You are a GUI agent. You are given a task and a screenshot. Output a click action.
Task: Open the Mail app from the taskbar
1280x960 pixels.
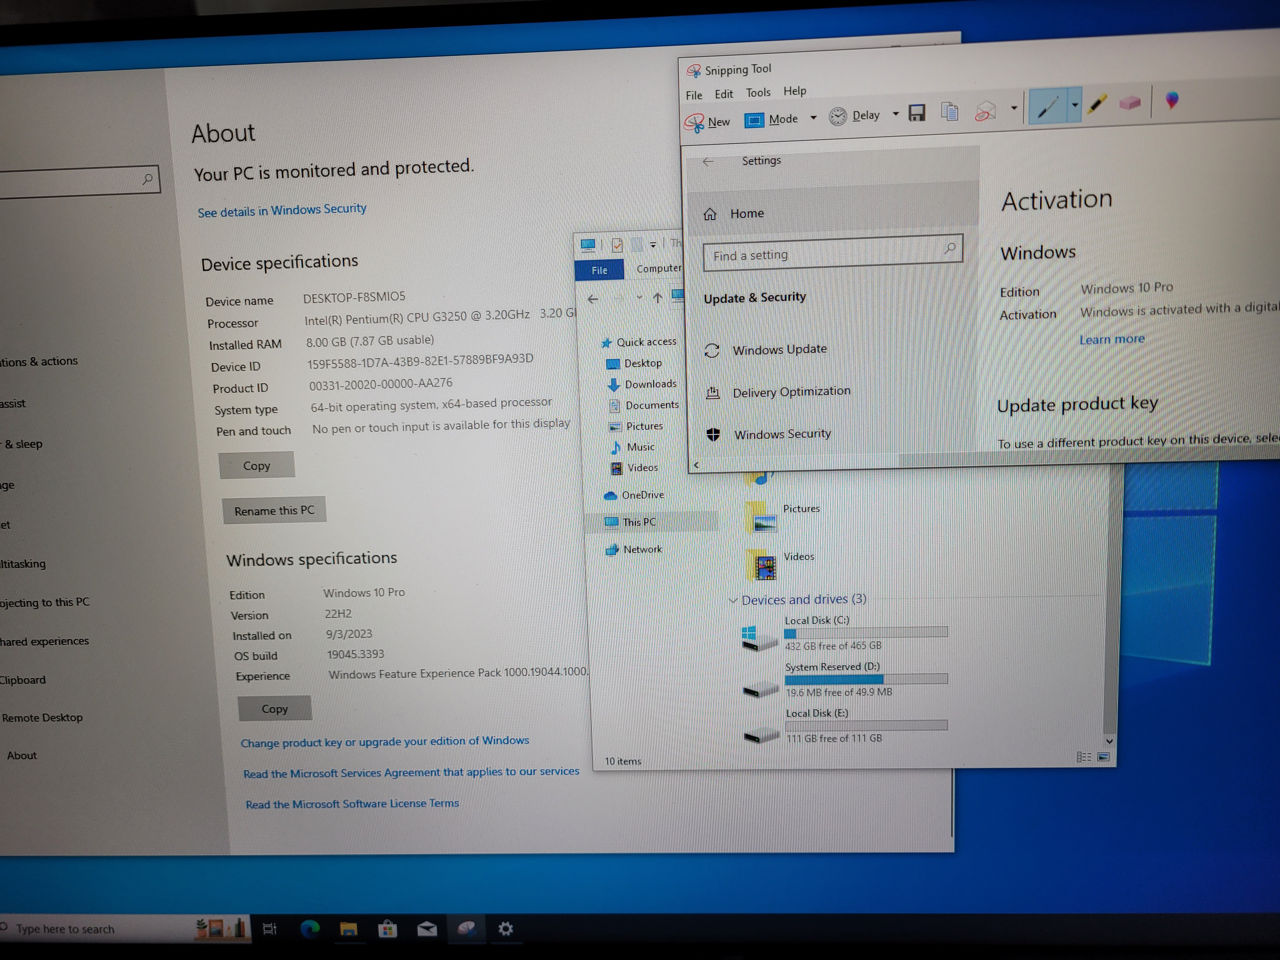click(x=427, y=929)
